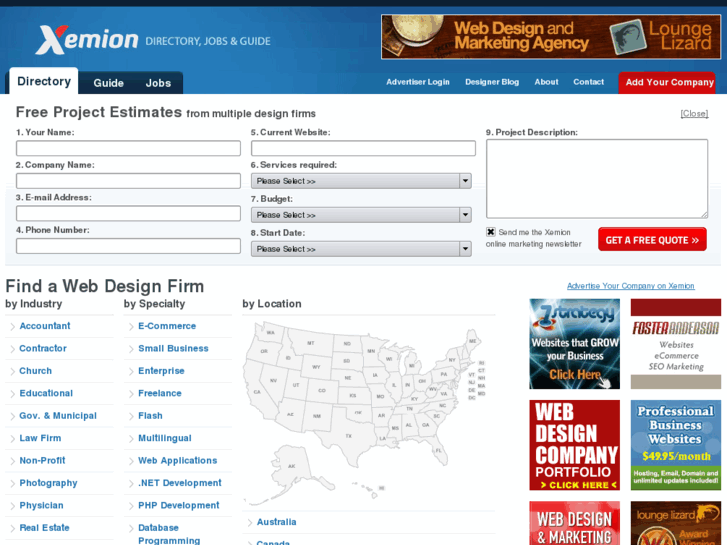Open Web Design & Marketing ad
This screenshot has height=545, width=727.
coord(574,523)
